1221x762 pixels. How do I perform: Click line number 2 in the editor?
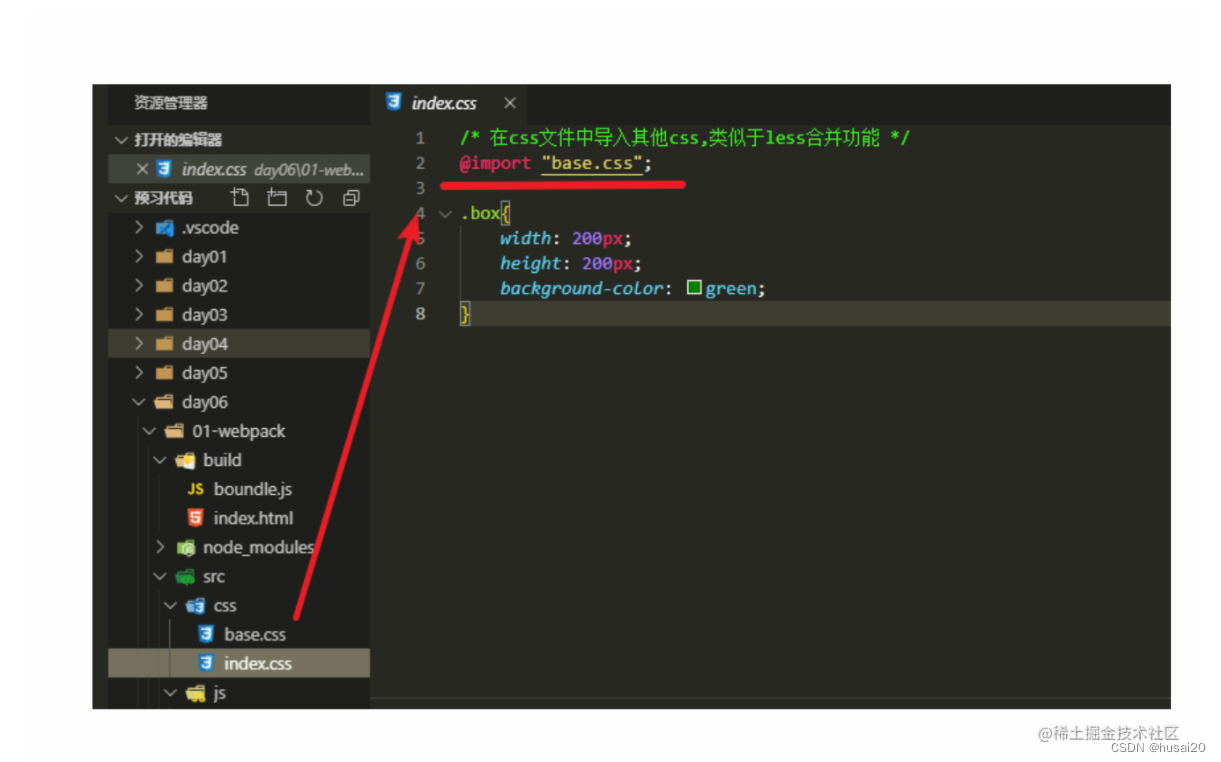tap(420, 163)
